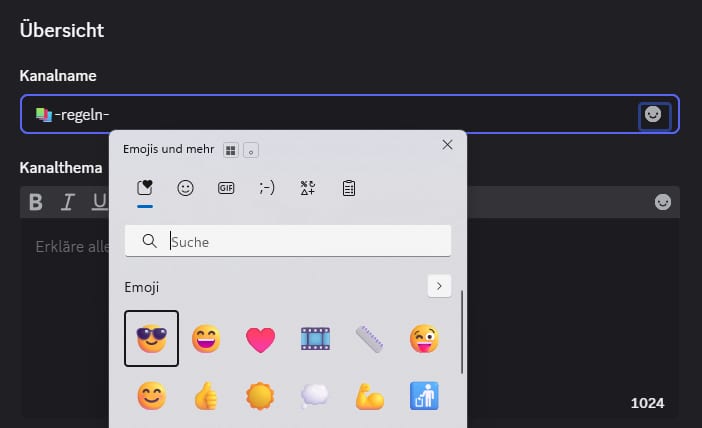This screenshot has width=702, height=428.
Task: Open the clipboard history tab
Action: [349, 188]
